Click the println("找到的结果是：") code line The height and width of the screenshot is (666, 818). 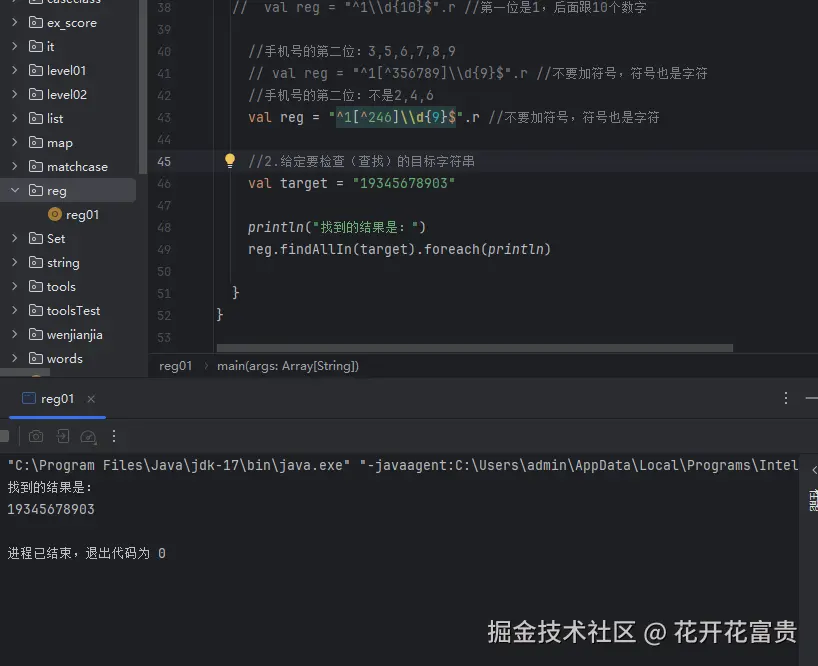(336, 227)
